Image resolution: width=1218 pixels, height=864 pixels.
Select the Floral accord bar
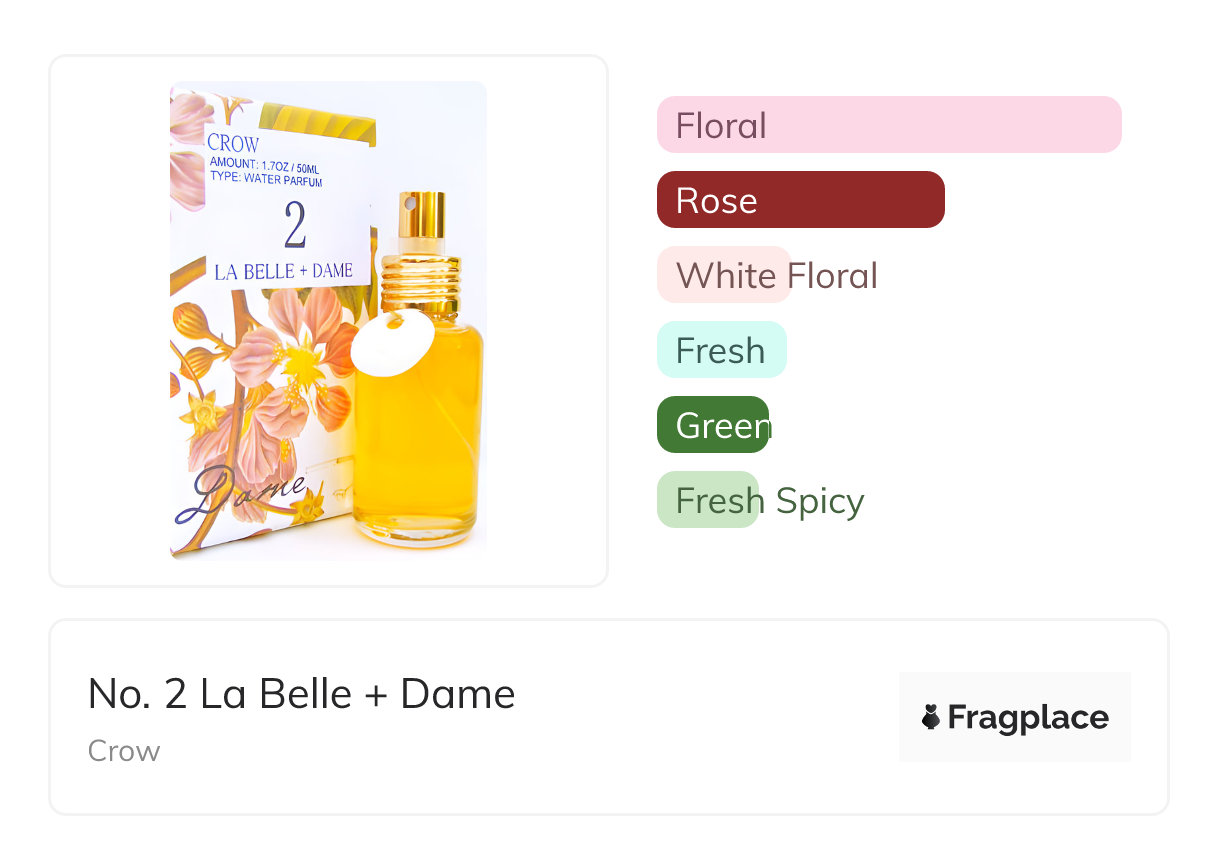(889, 125)
